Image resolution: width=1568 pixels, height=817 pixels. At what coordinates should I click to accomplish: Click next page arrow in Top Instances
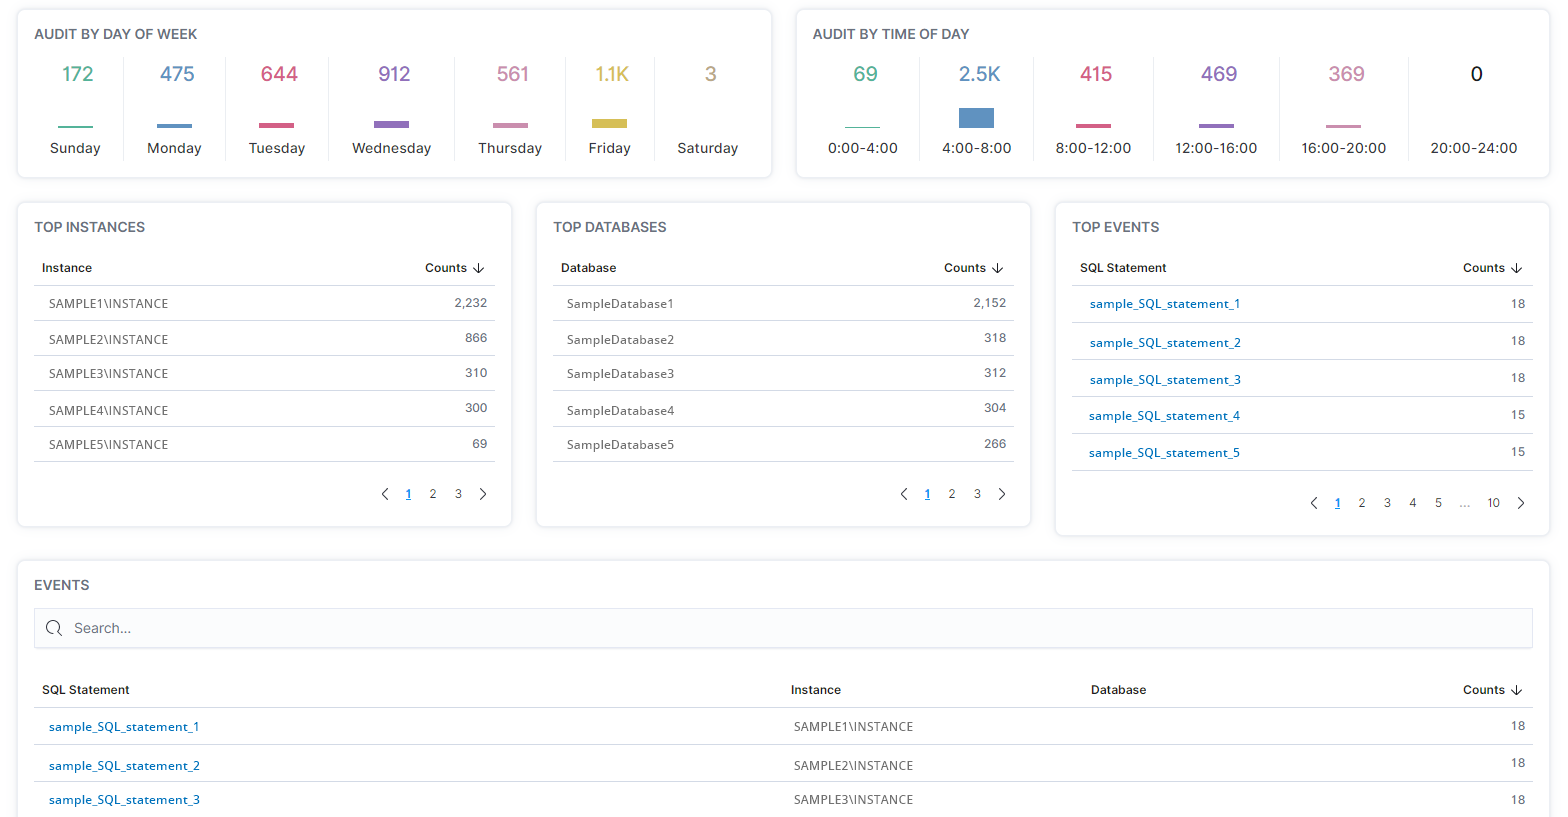pos(483,494)
